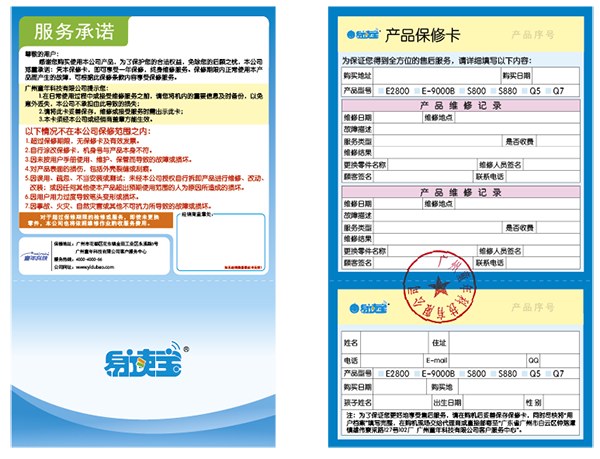This screenshot has width=600, height=459.
Task: Click the 经销商盖章处 stamp box
Action: tap(221, 242)
